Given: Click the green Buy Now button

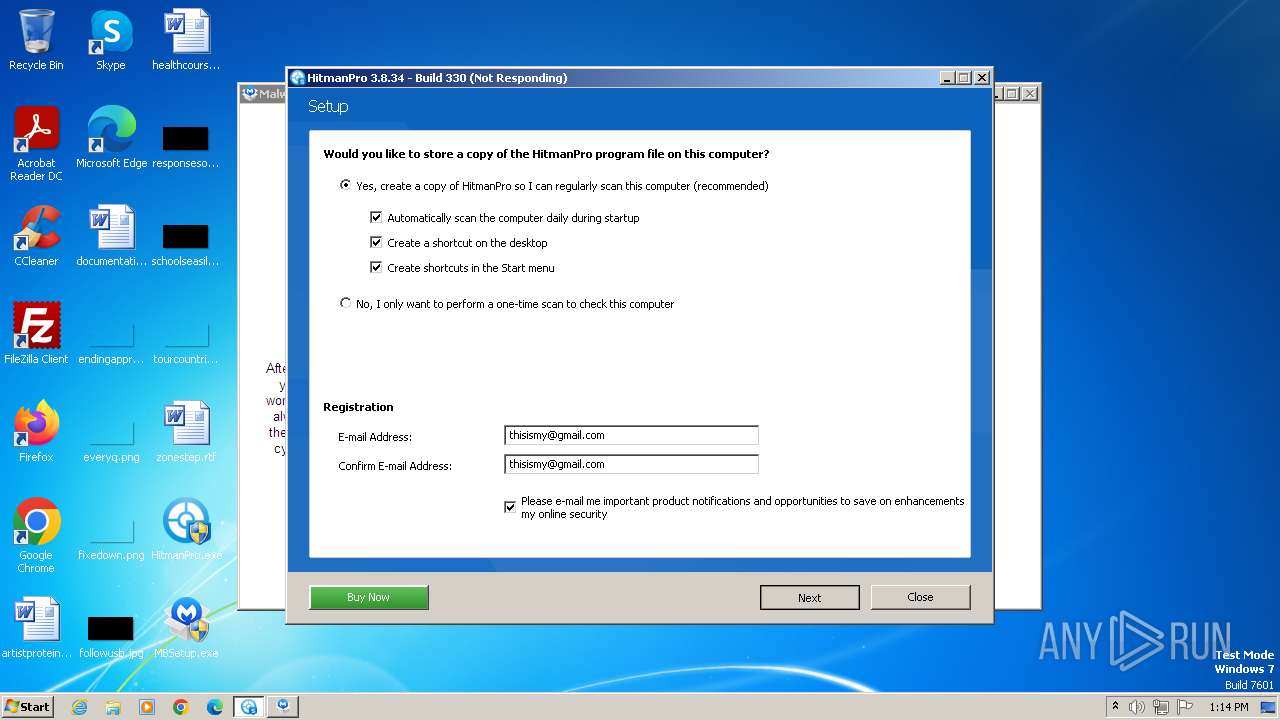Looking at the screenshot, I should click(369, 597).
